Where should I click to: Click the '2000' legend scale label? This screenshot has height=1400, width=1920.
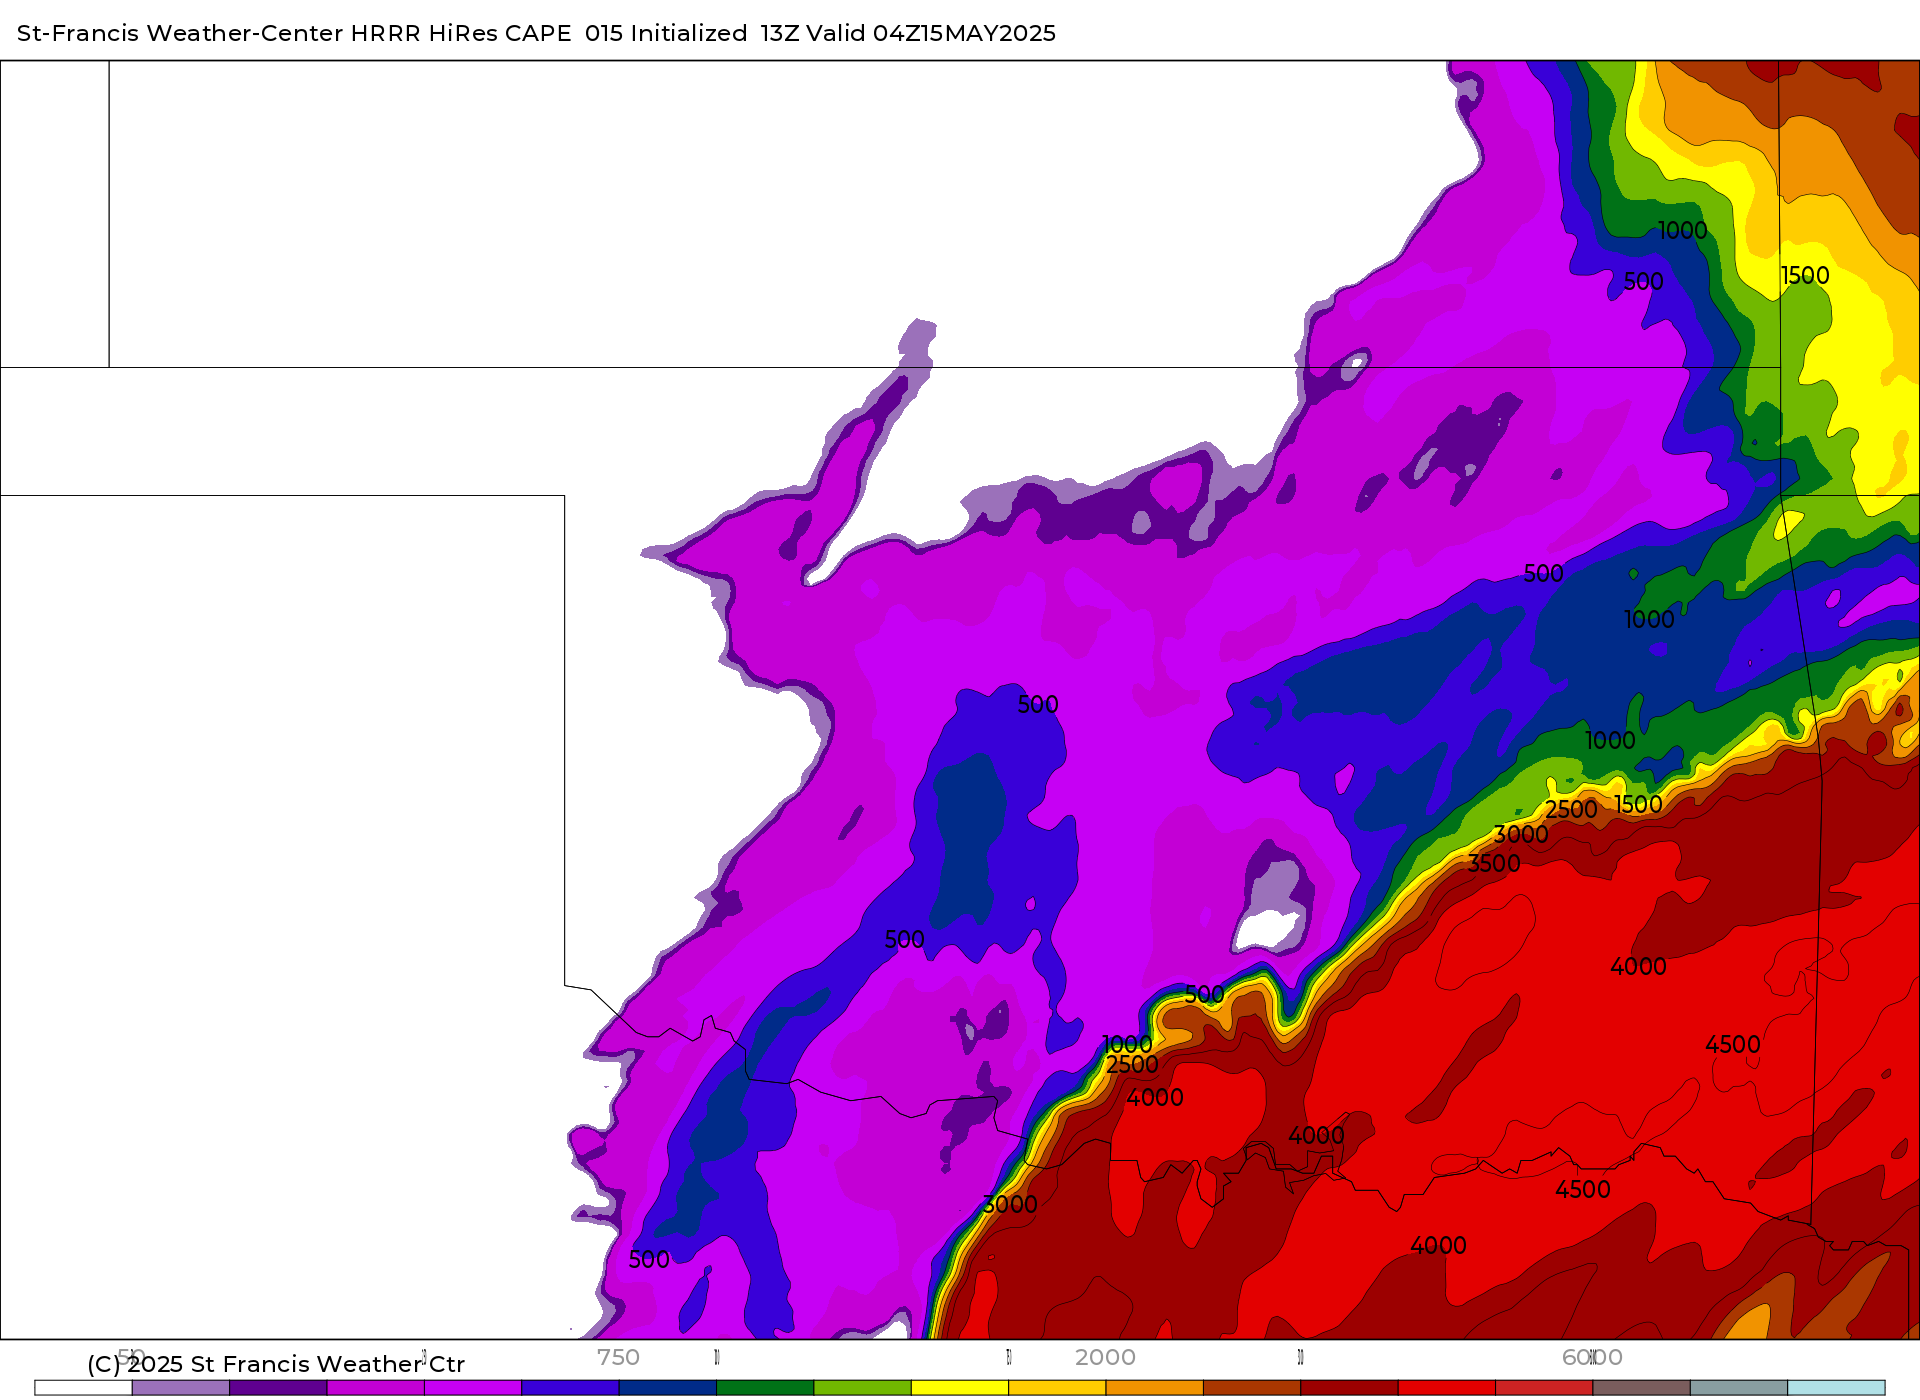(1105, 1357)
